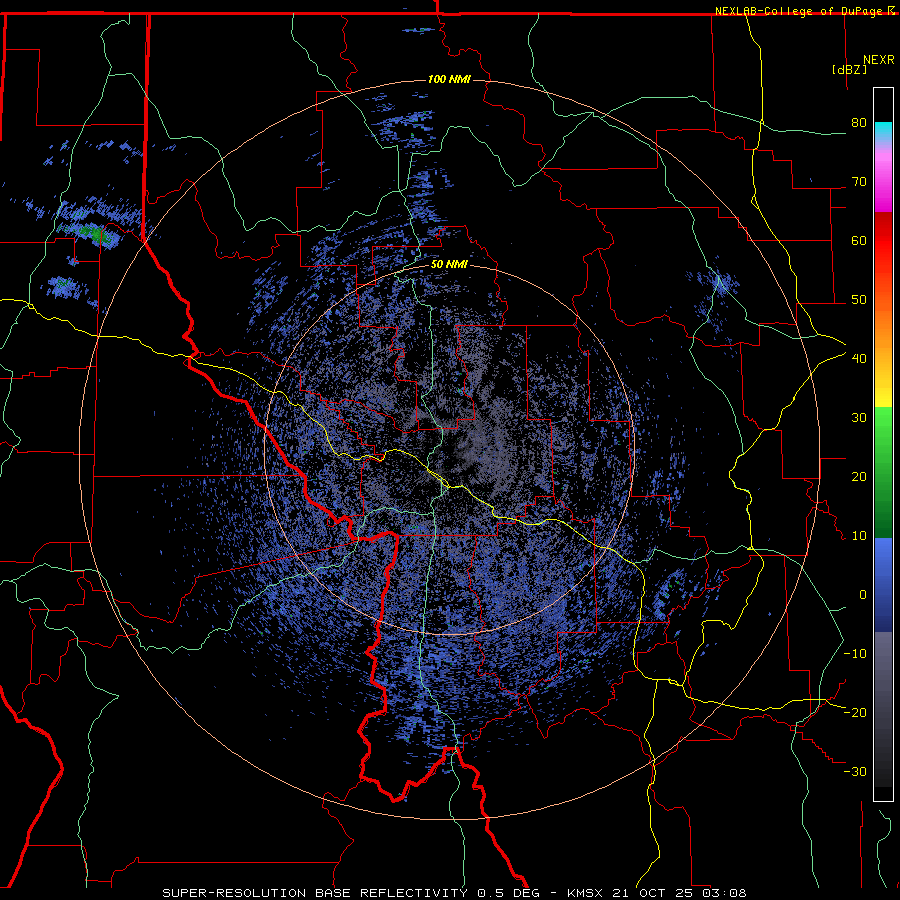Click the 80 value on the dBZ scale

[859, 122]
